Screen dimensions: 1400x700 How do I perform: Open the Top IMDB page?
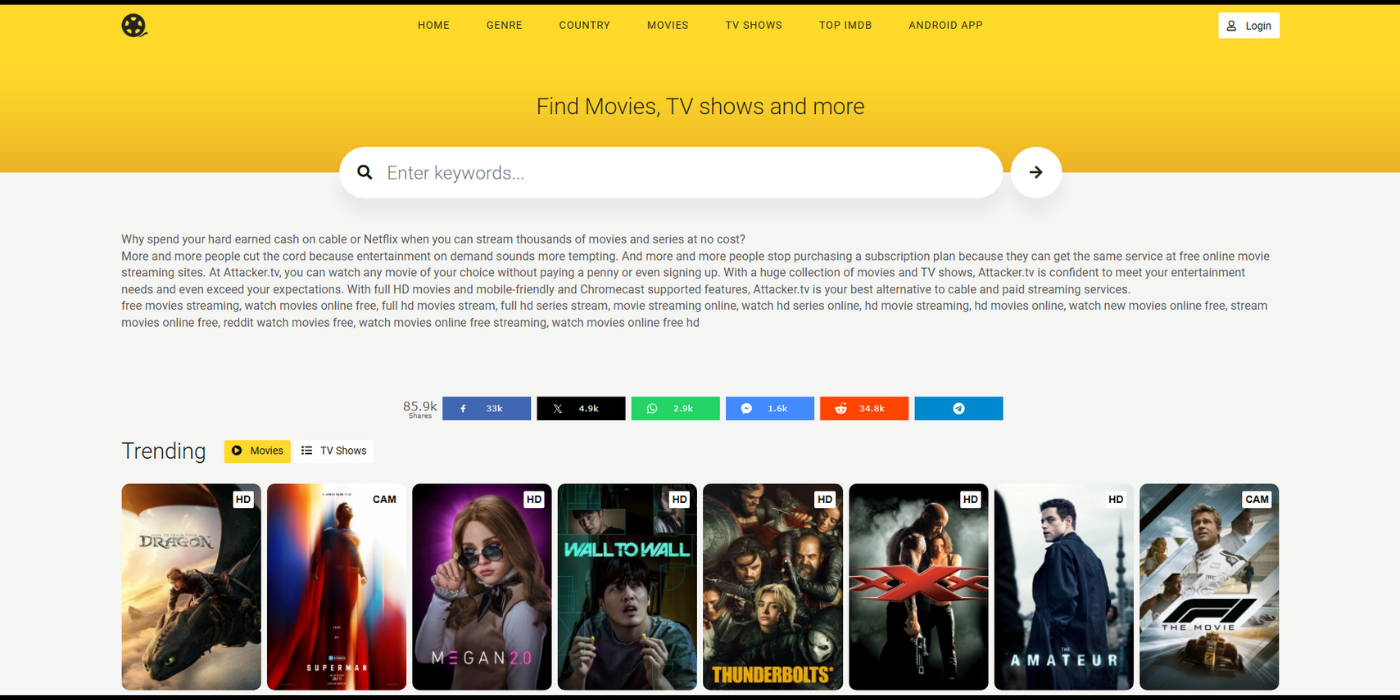[x=846, y=25]
